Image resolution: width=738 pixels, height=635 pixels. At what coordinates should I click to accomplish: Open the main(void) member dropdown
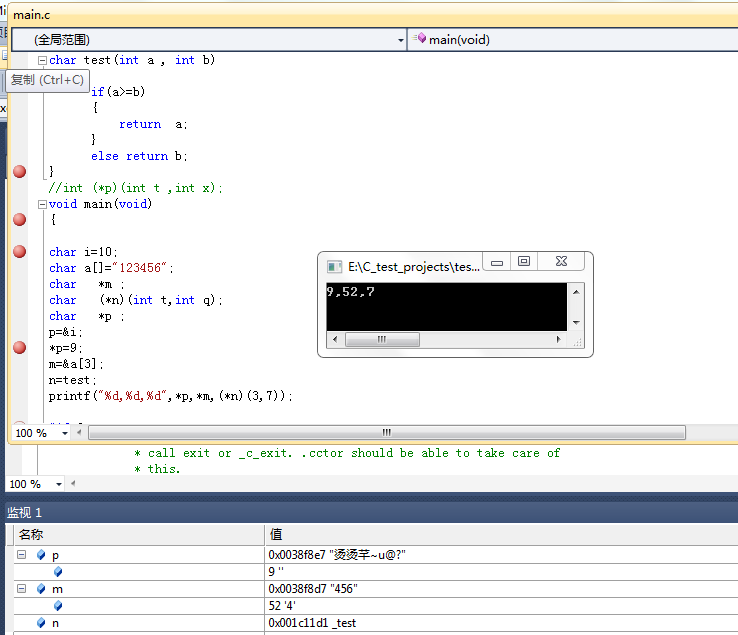573,40
